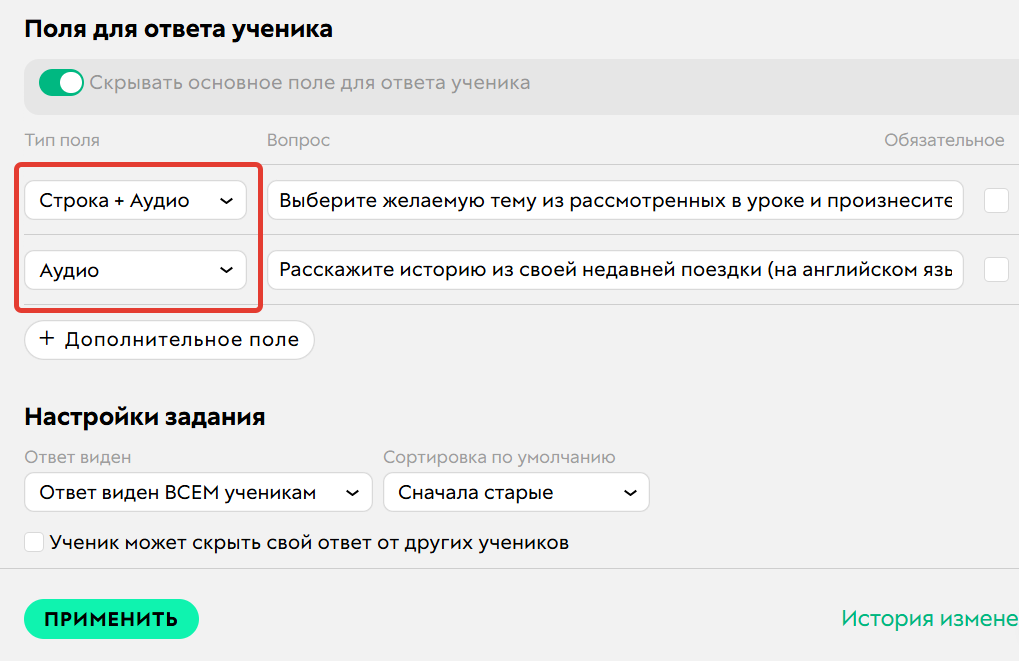Open the "Строка + Аудио" field type dropdown
Image resolution: width=1019 pixels, height=661 pixels.
[x=135, y=200]
